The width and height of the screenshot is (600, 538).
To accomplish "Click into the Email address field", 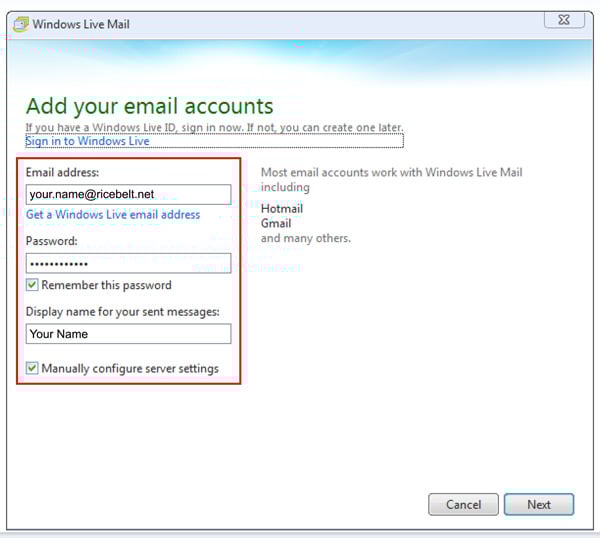I will (x=128, y=194).
